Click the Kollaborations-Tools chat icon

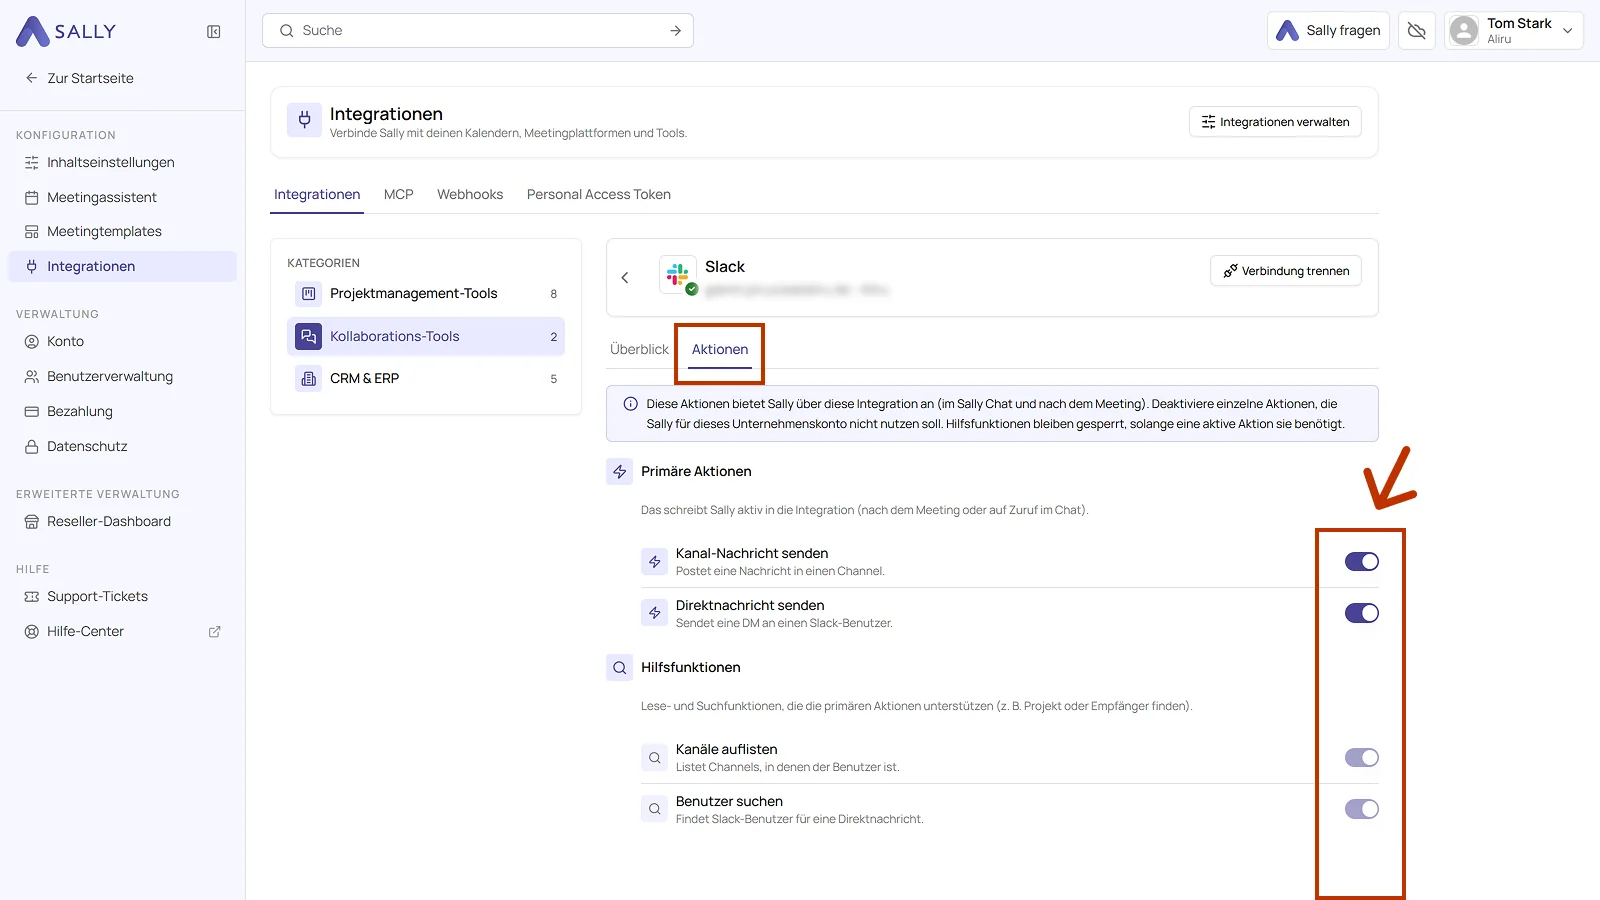coord(309,337)
